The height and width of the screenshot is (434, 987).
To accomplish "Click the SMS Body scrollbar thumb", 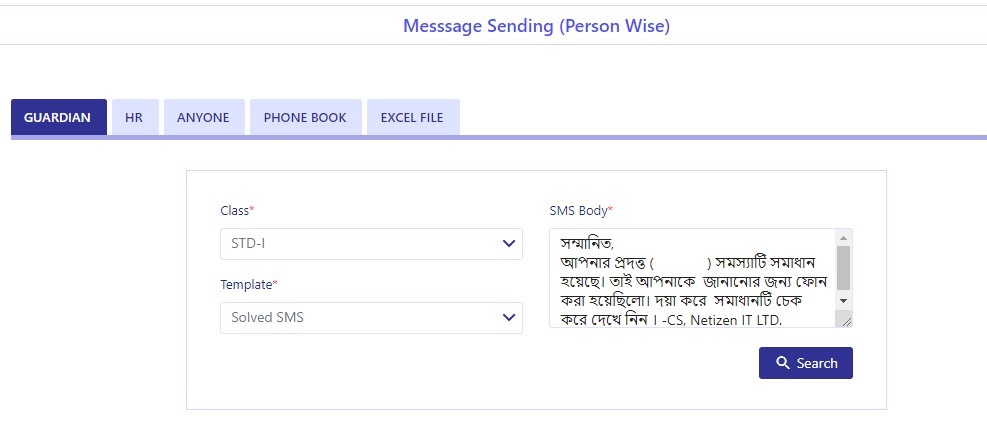I will pyautogui.click(x=844, y=268).
